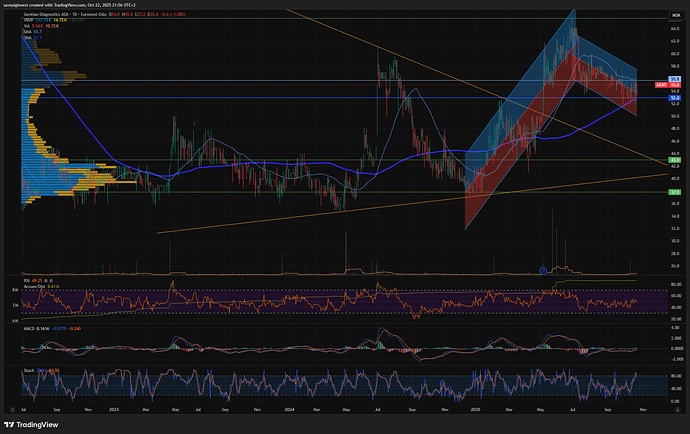Select the Vol indicator legend

26,24
